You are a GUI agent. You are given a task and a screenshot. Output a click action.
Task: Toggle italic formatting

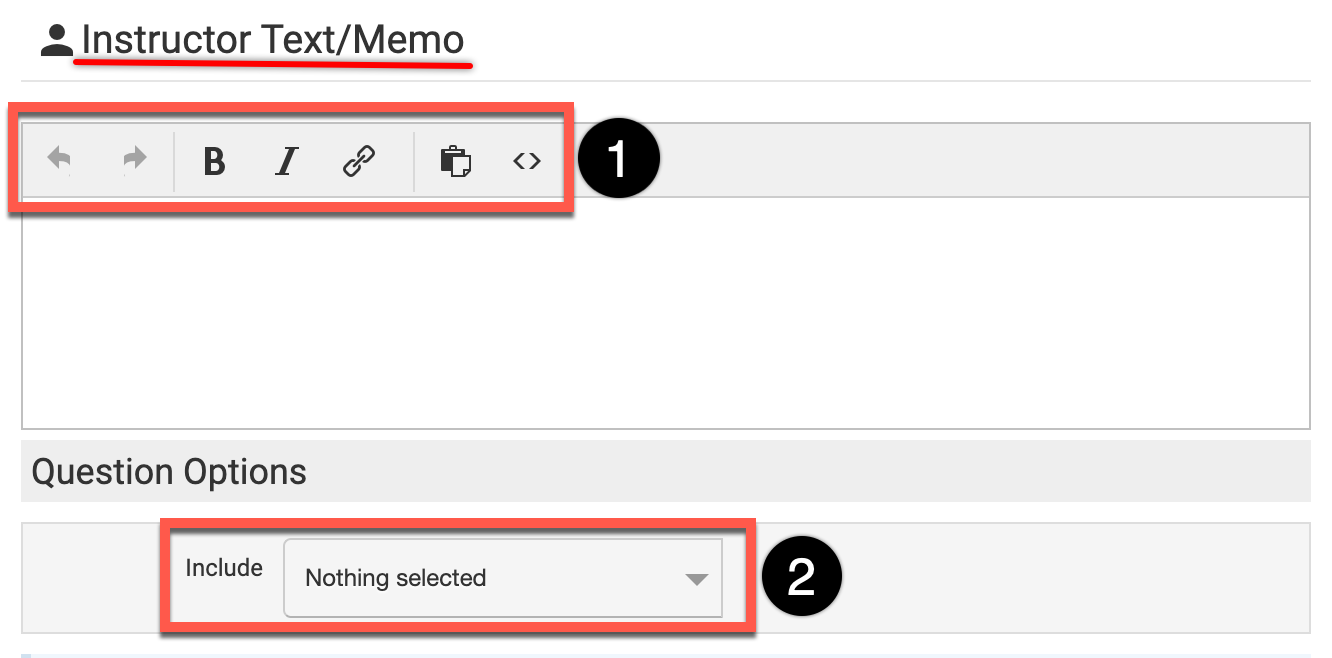[x=287, y=161]
